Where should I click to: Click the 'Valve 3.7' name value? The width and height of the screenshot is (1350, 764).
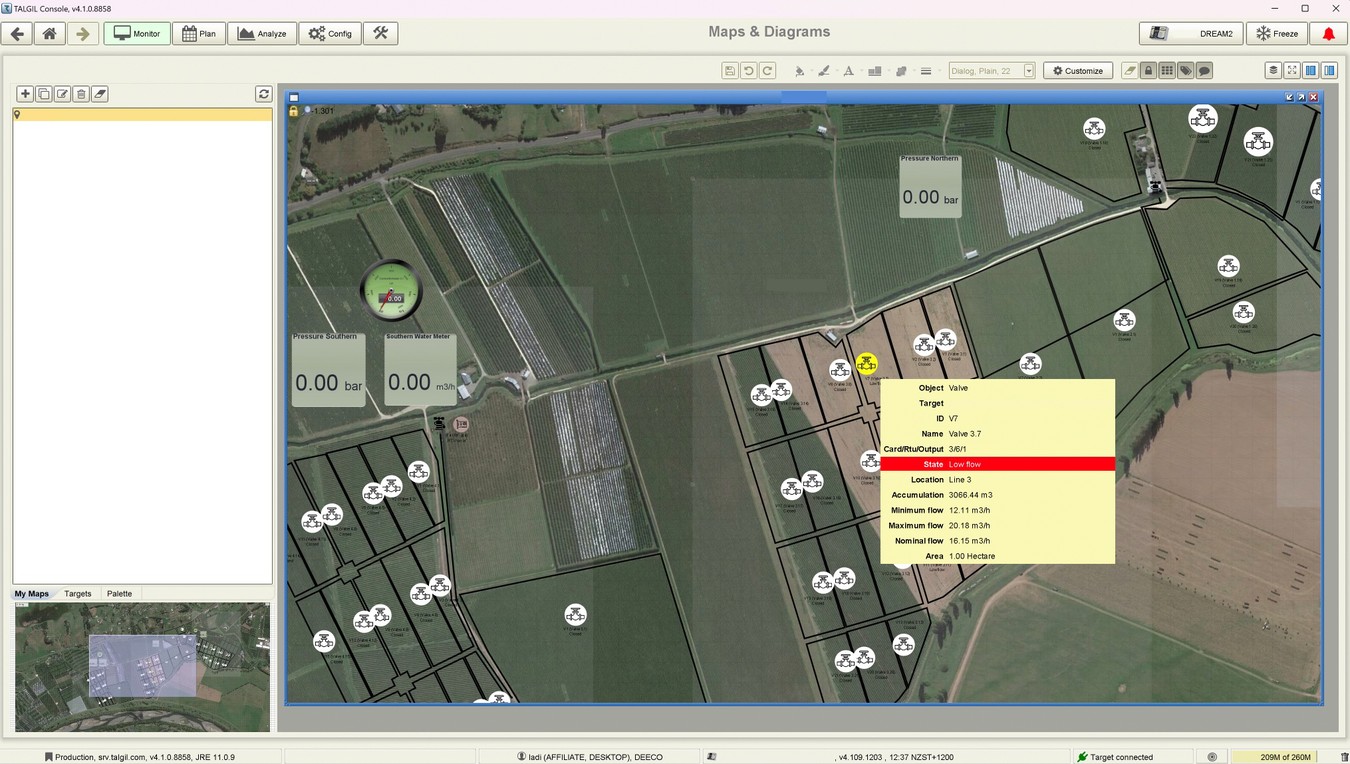tap(965, 434)
